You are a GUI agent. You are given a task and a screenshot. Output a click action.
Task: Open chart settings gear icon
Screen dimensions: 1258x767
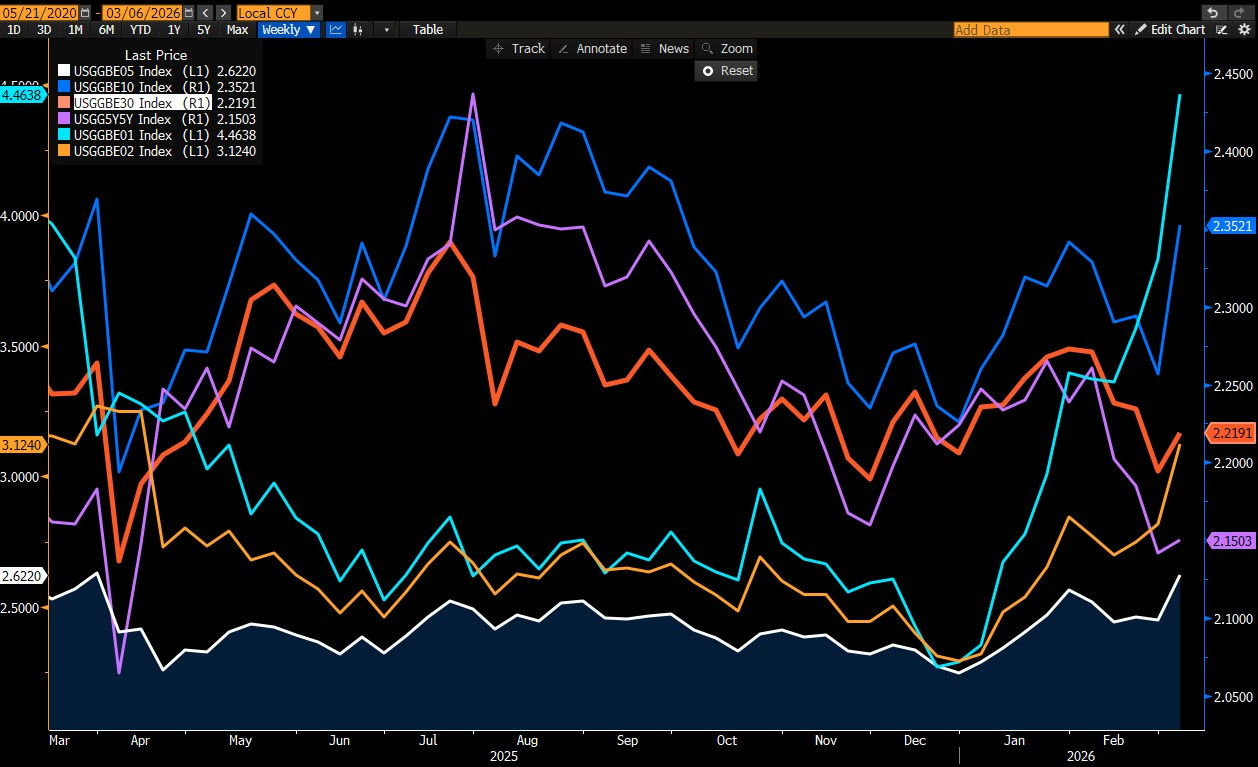tap(1243, 30)
